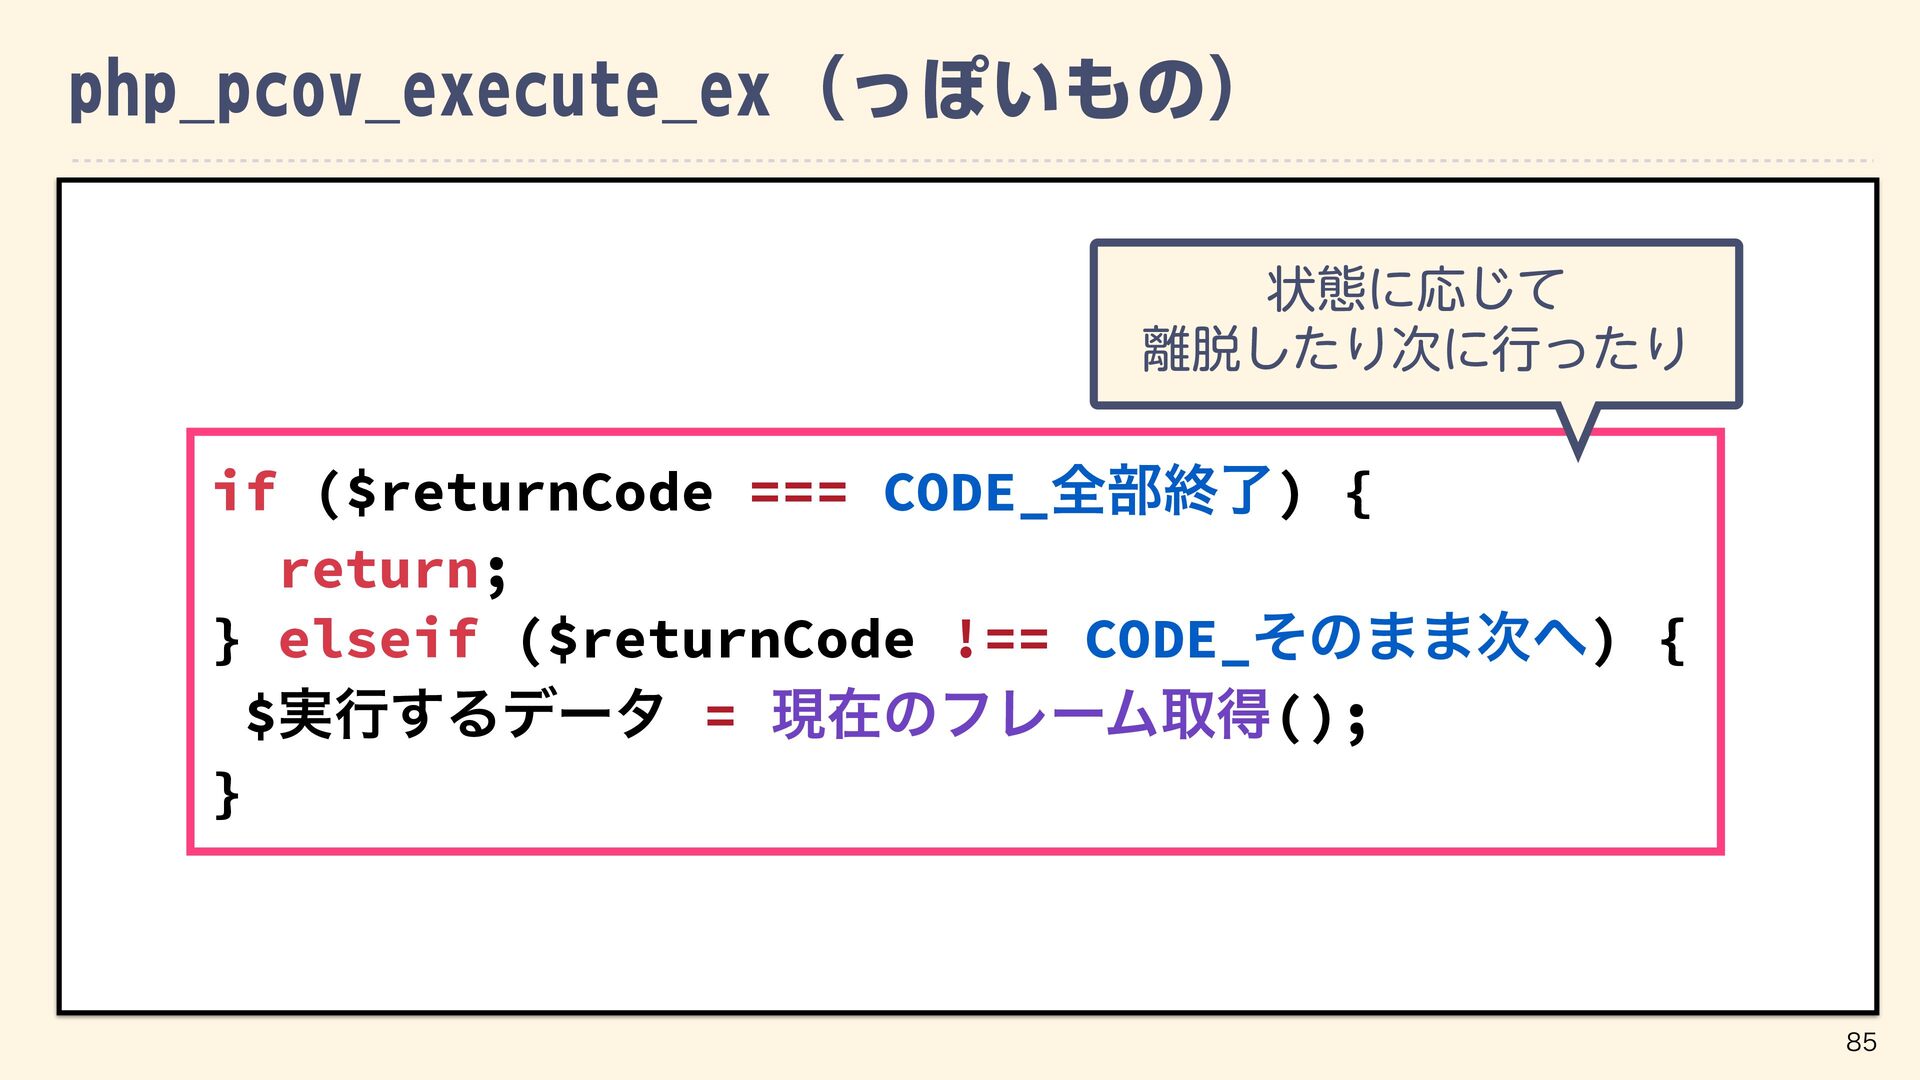Viewport: 1920px width, 1080px height.
Task: Click the CODE_そのまま次へ constant
Action: 1336,639
